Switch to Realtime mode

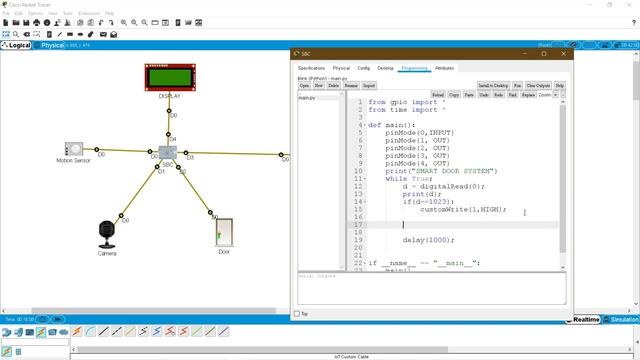(584, 320)
